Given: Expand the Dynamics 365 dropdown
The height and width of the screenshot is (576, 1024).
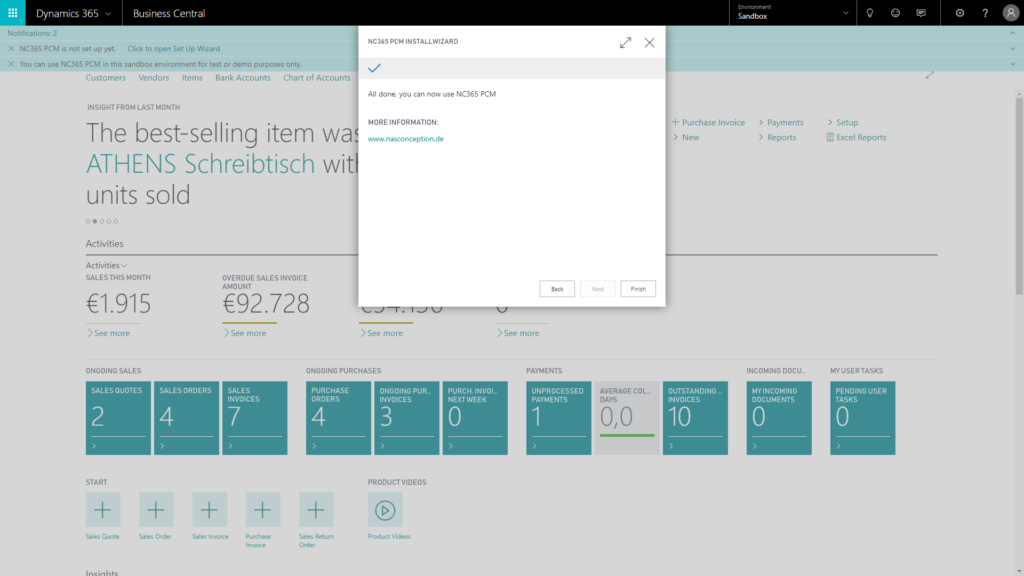Looking at the screenshot, I should (x=108, y=13).
